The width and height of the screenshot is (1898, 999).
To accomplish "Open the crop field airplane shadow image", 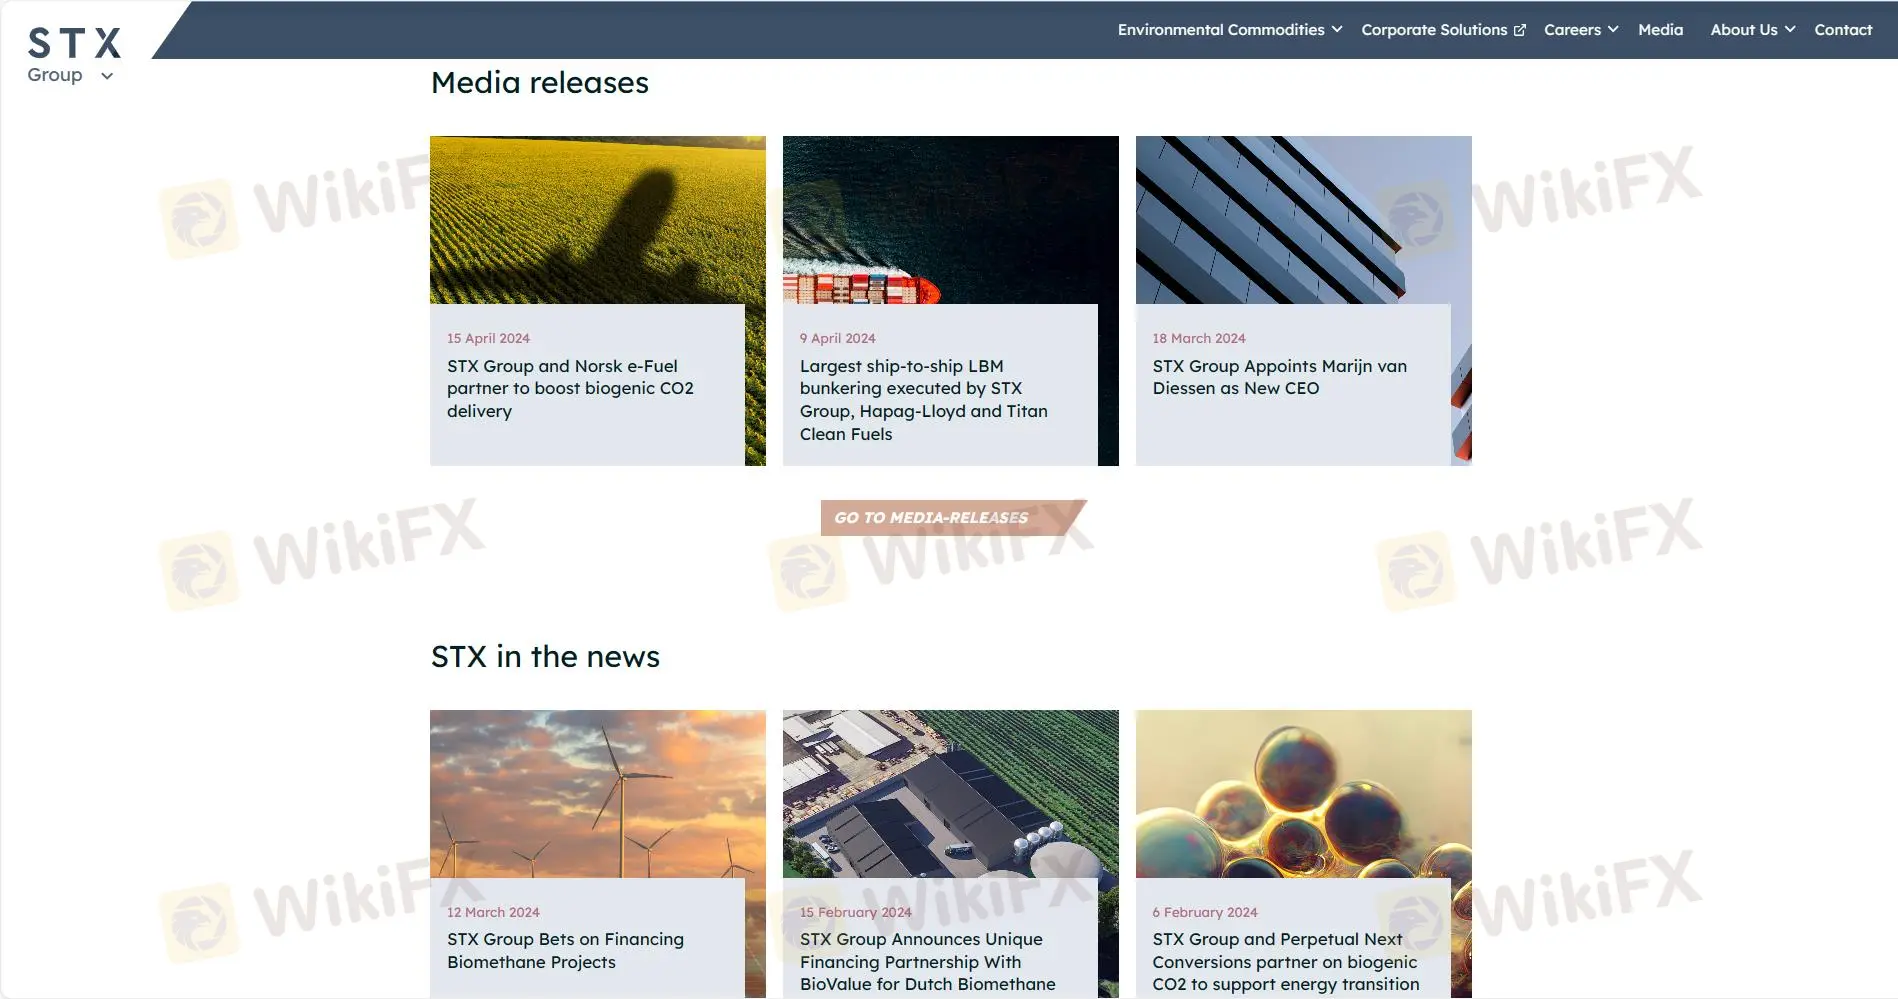I will tap(597, 220).
